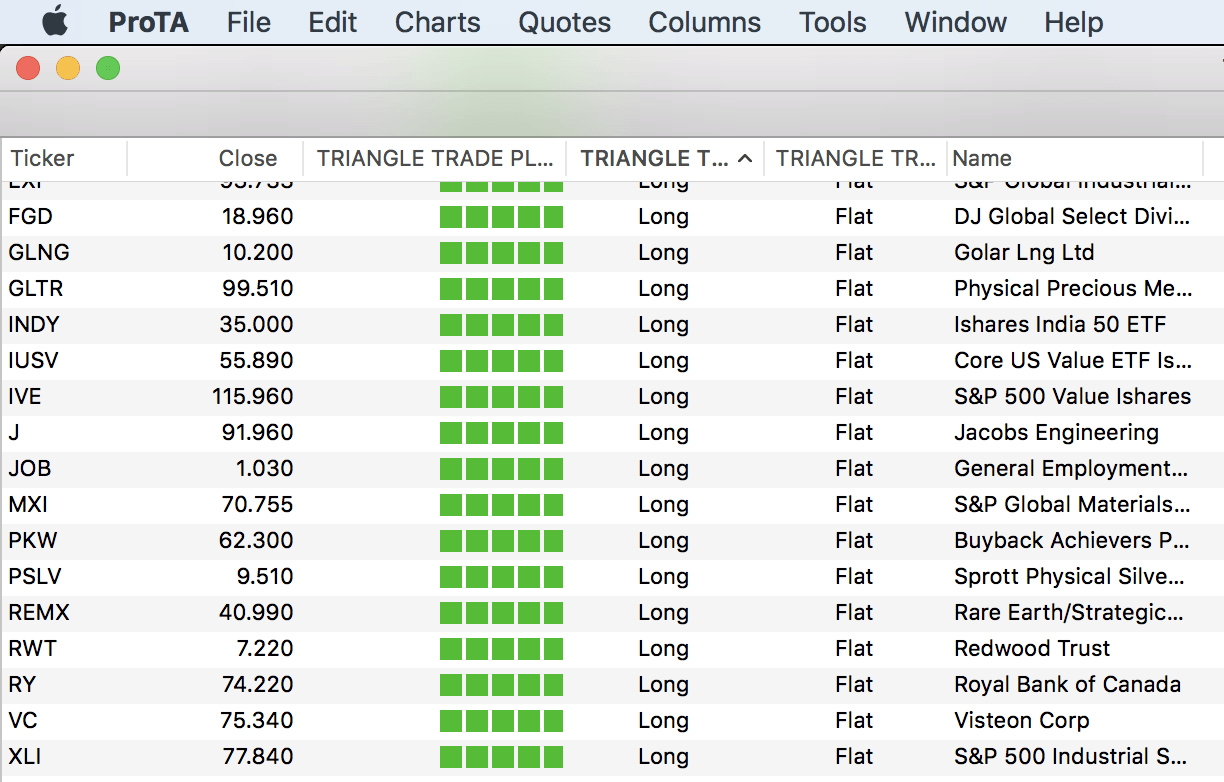Image resolution: width=1224 pixels, height=782 pixels.
Task: Click the 18.960 close price
Action: click(258, 216)
